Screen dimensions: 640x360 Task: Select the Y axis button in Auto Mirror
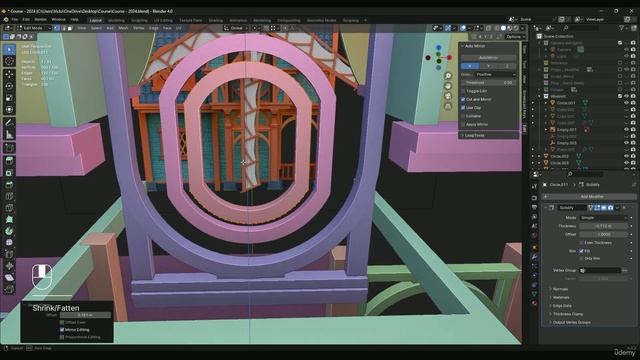[x=489, y=66]
